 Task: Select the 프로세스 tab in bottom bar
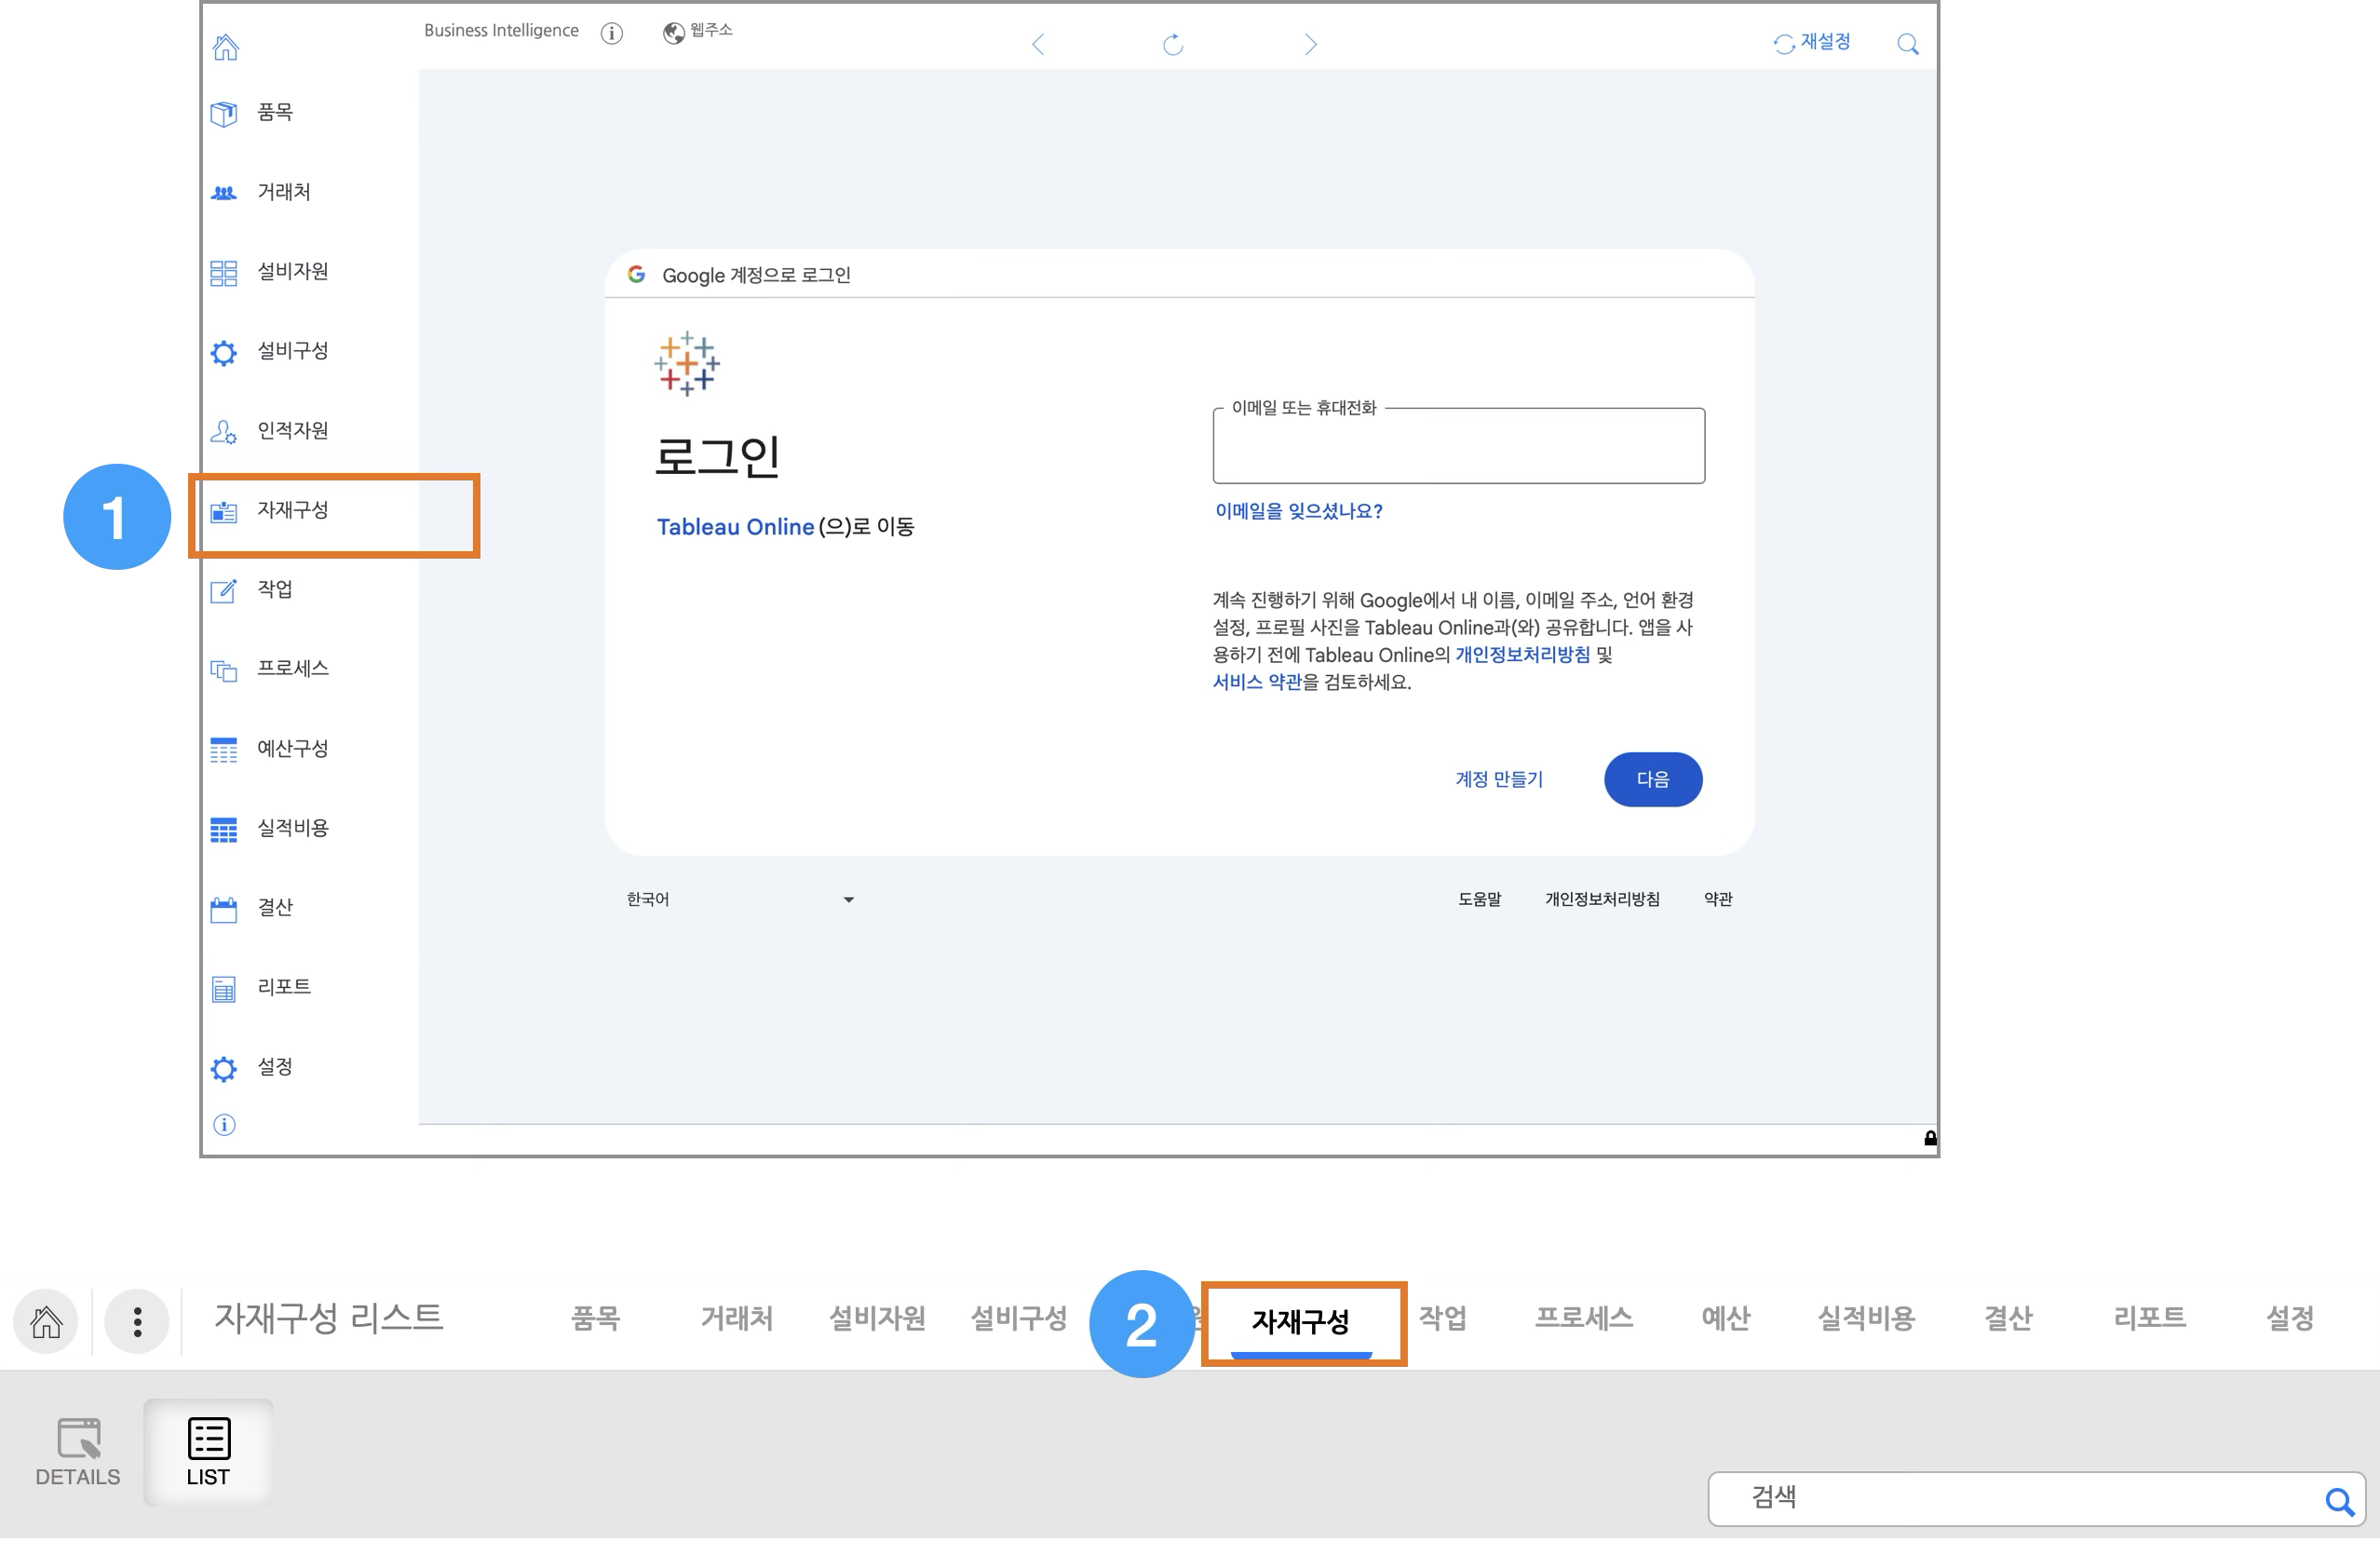click(1583, 1318)
